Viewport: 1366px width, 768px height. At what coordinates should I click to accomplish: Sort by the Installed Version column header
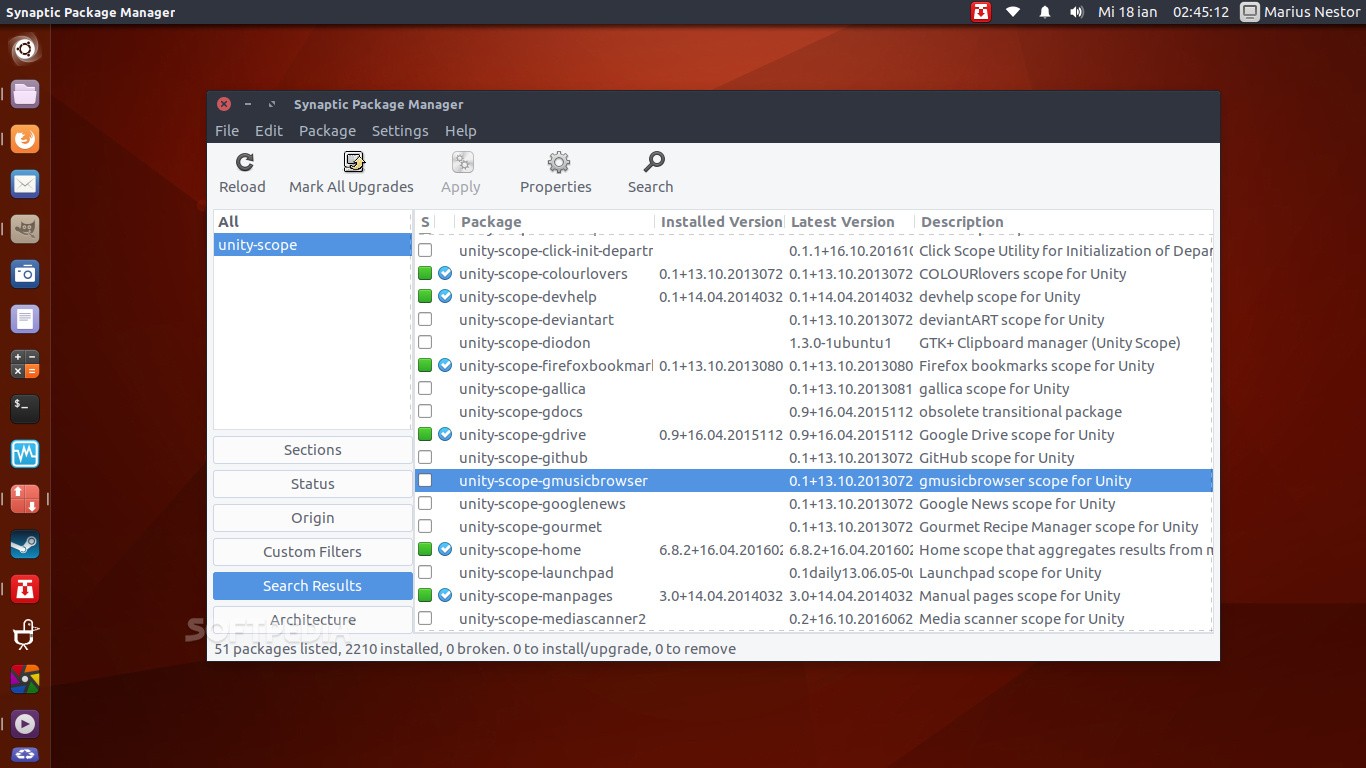tap(720, 222)
